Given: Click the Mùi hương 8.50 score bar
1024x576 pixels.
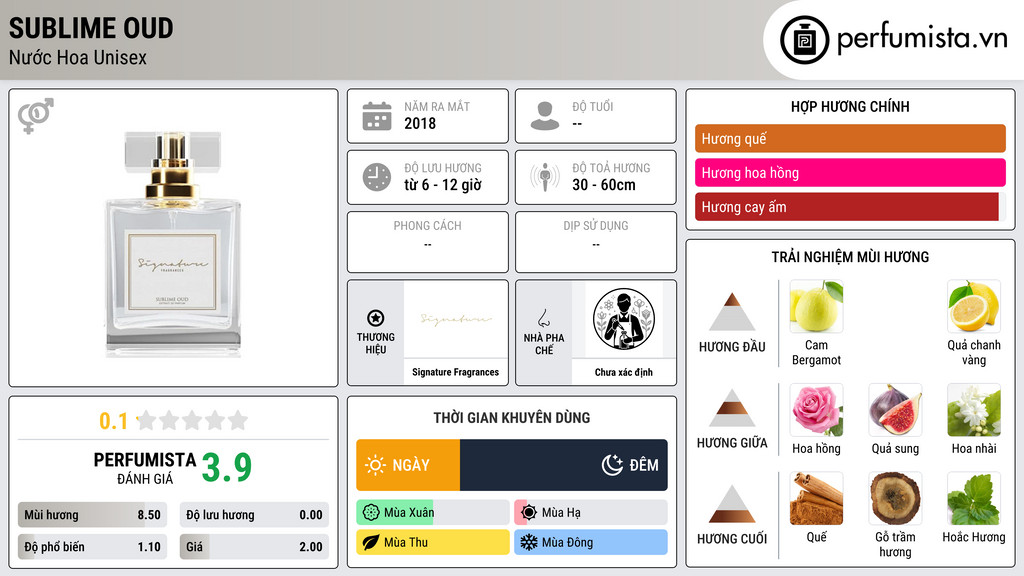Looking at the screenshot, I should pos(92,515).
